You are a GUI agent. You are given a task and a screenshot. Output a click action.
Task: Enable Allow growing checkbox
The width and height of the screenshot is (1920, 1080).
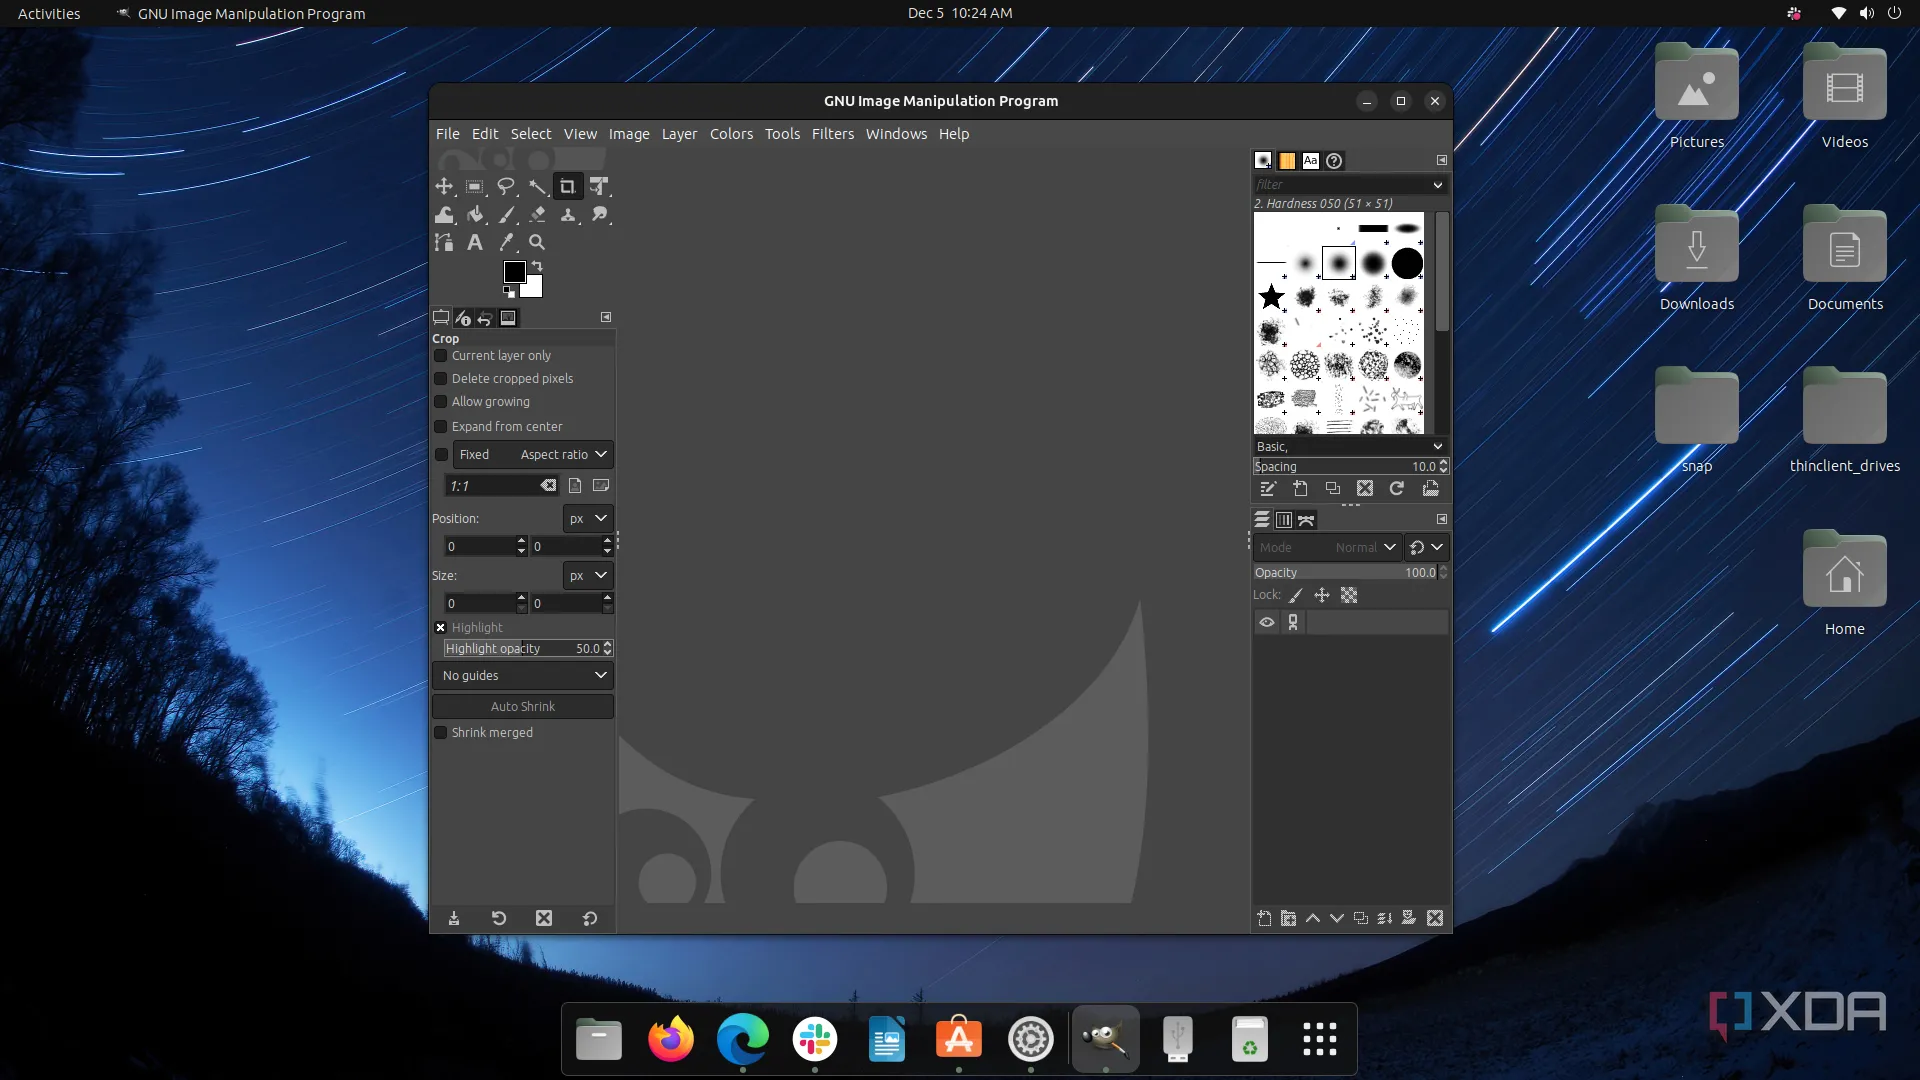tap(440, 402)
